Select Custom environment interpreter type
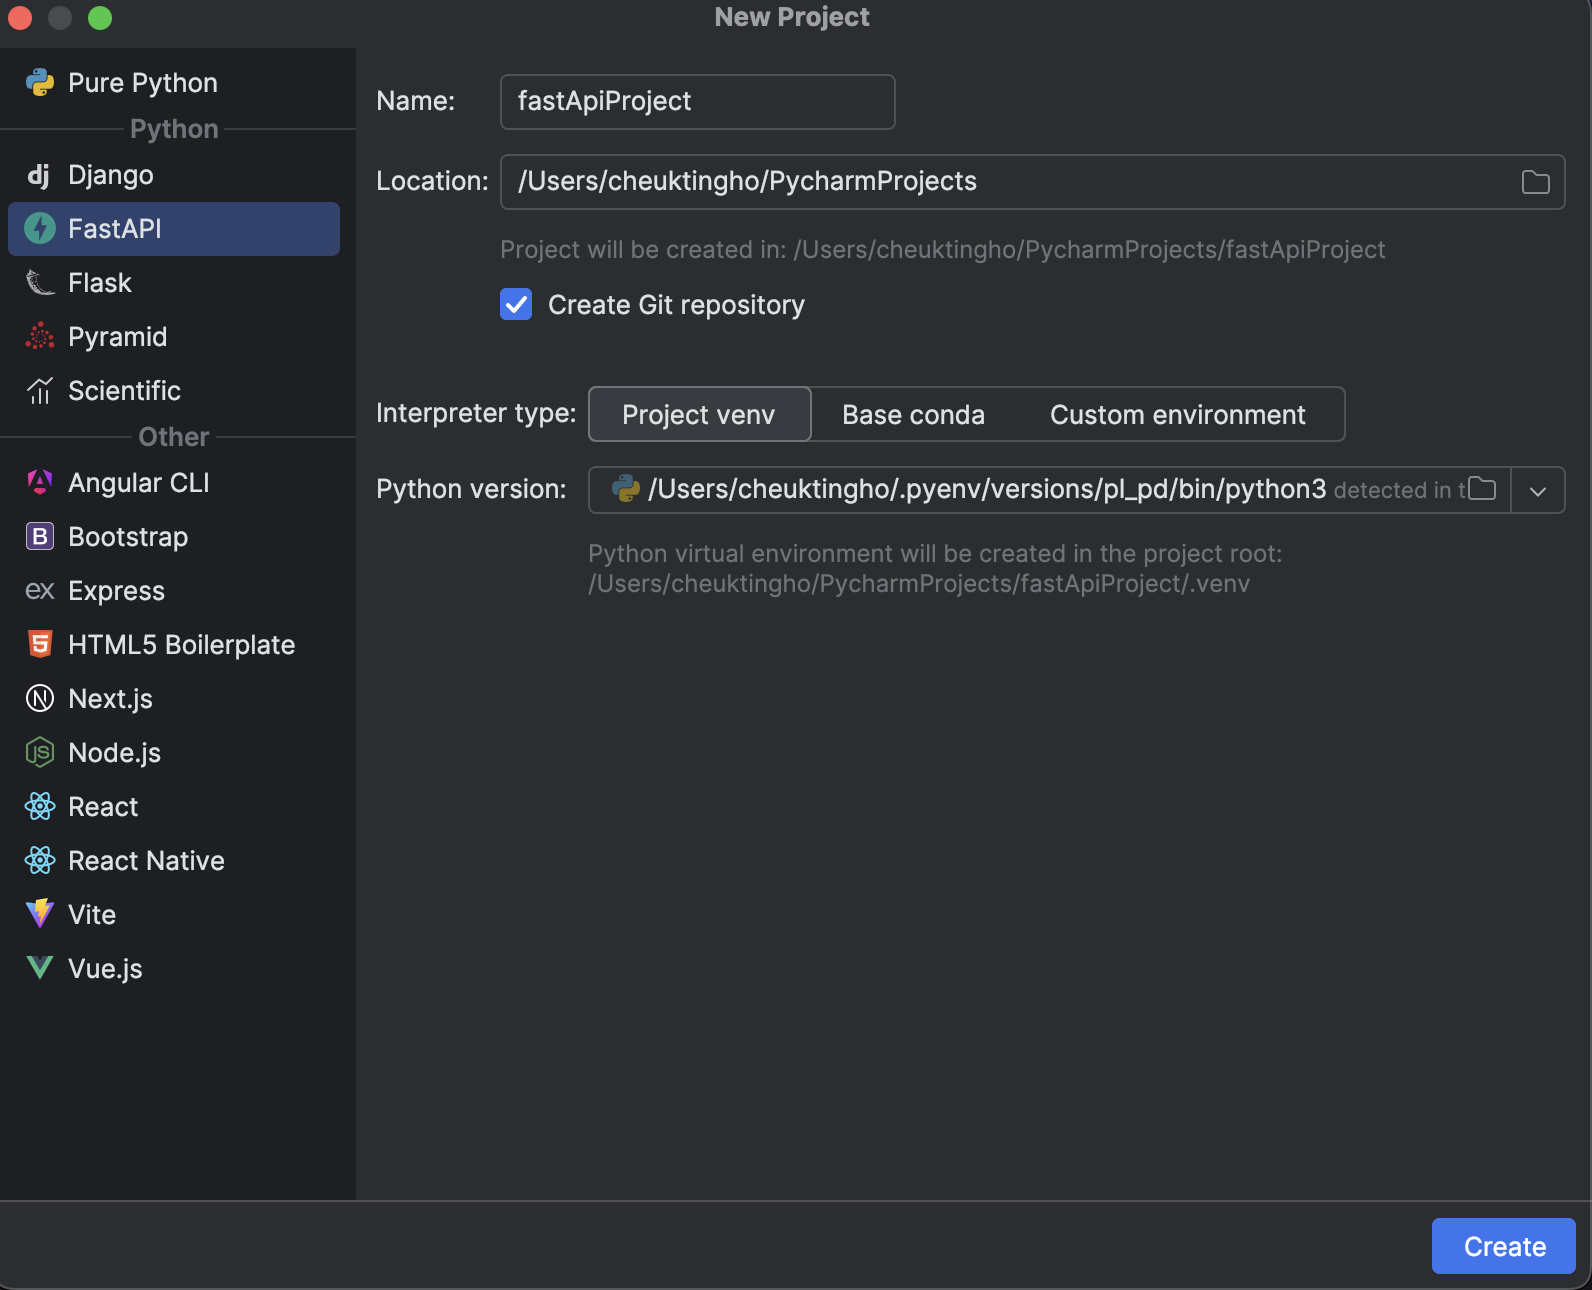The width and height of the screenshot is (1592, 1290). pyautogui.click(x=1178, y=414)
